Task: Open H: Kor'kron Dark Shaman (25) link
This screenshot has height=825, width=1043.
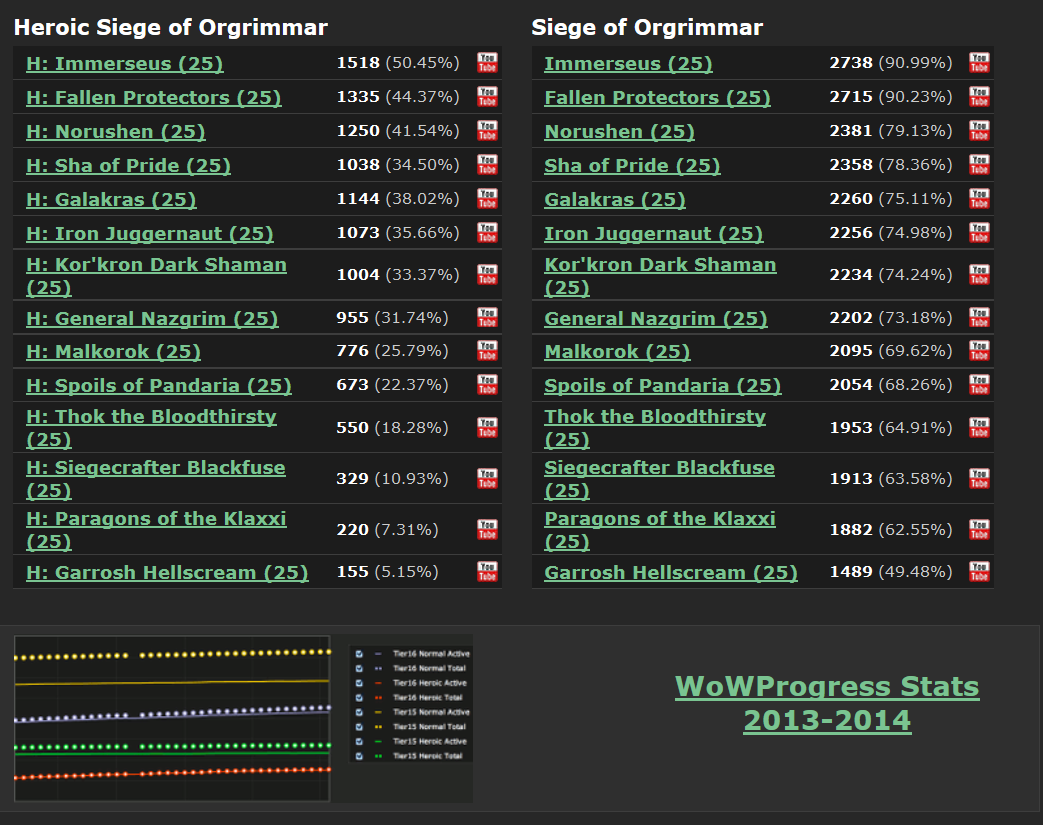Action: 156,276
